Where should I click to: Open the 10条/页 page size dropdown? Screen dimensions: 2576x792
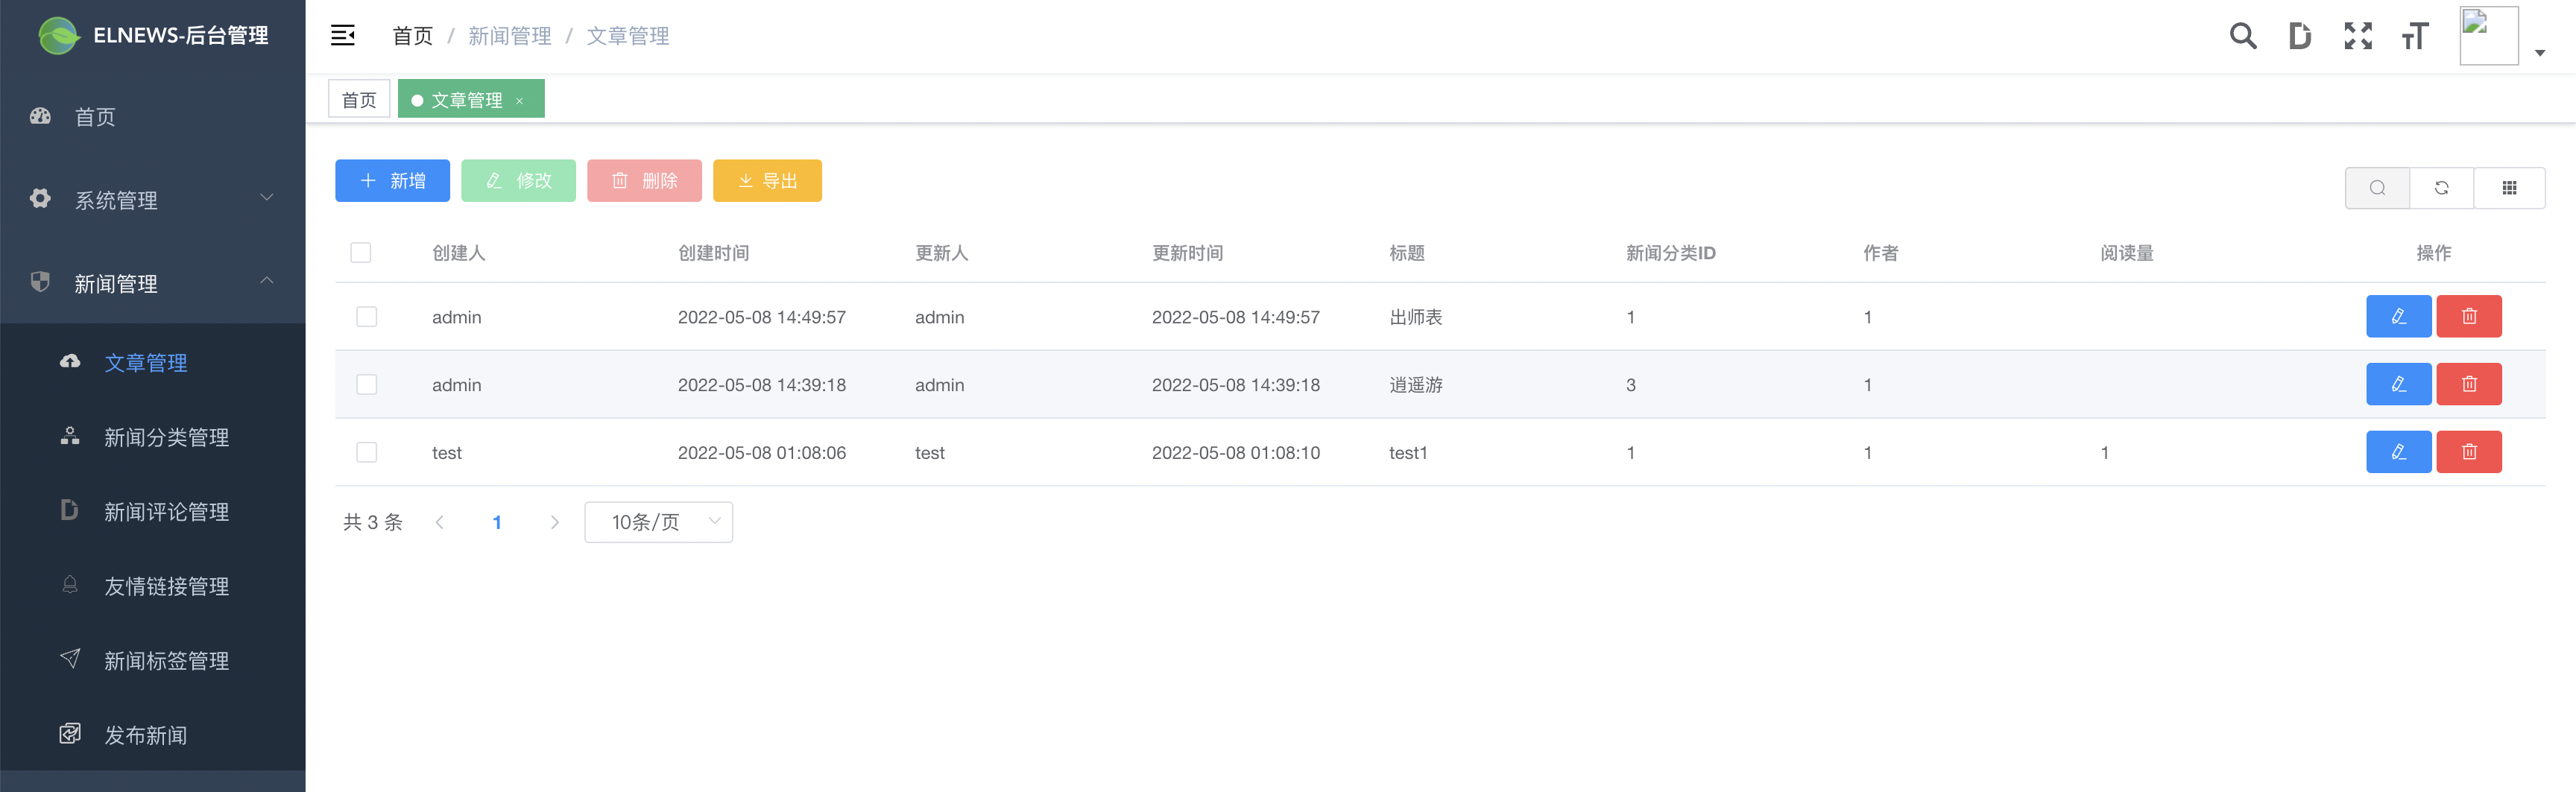point(658,523)
